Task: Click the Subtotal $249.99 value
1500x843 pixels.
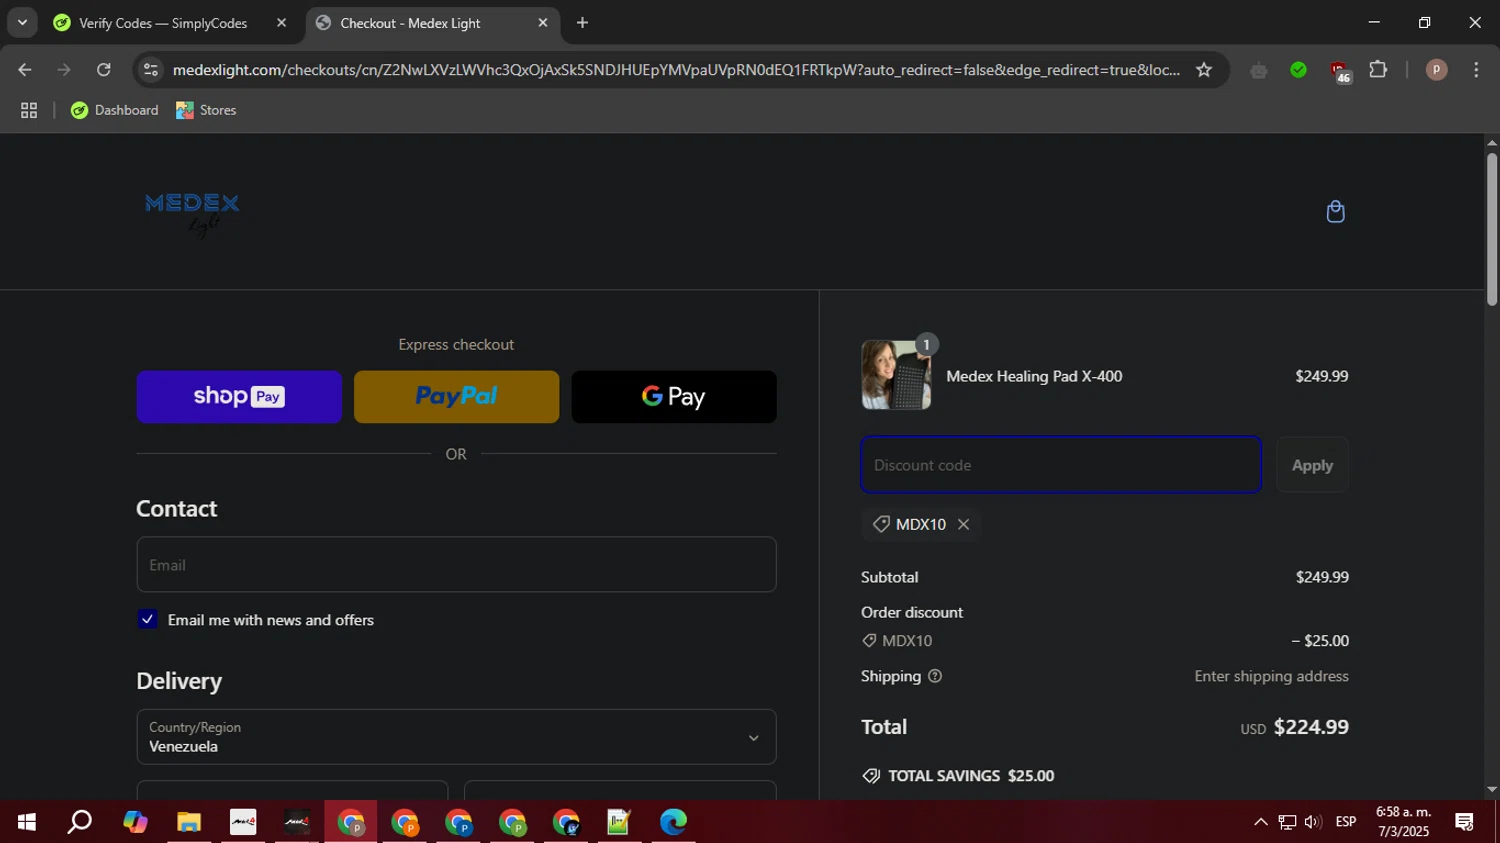Action: coord(1322,577)
